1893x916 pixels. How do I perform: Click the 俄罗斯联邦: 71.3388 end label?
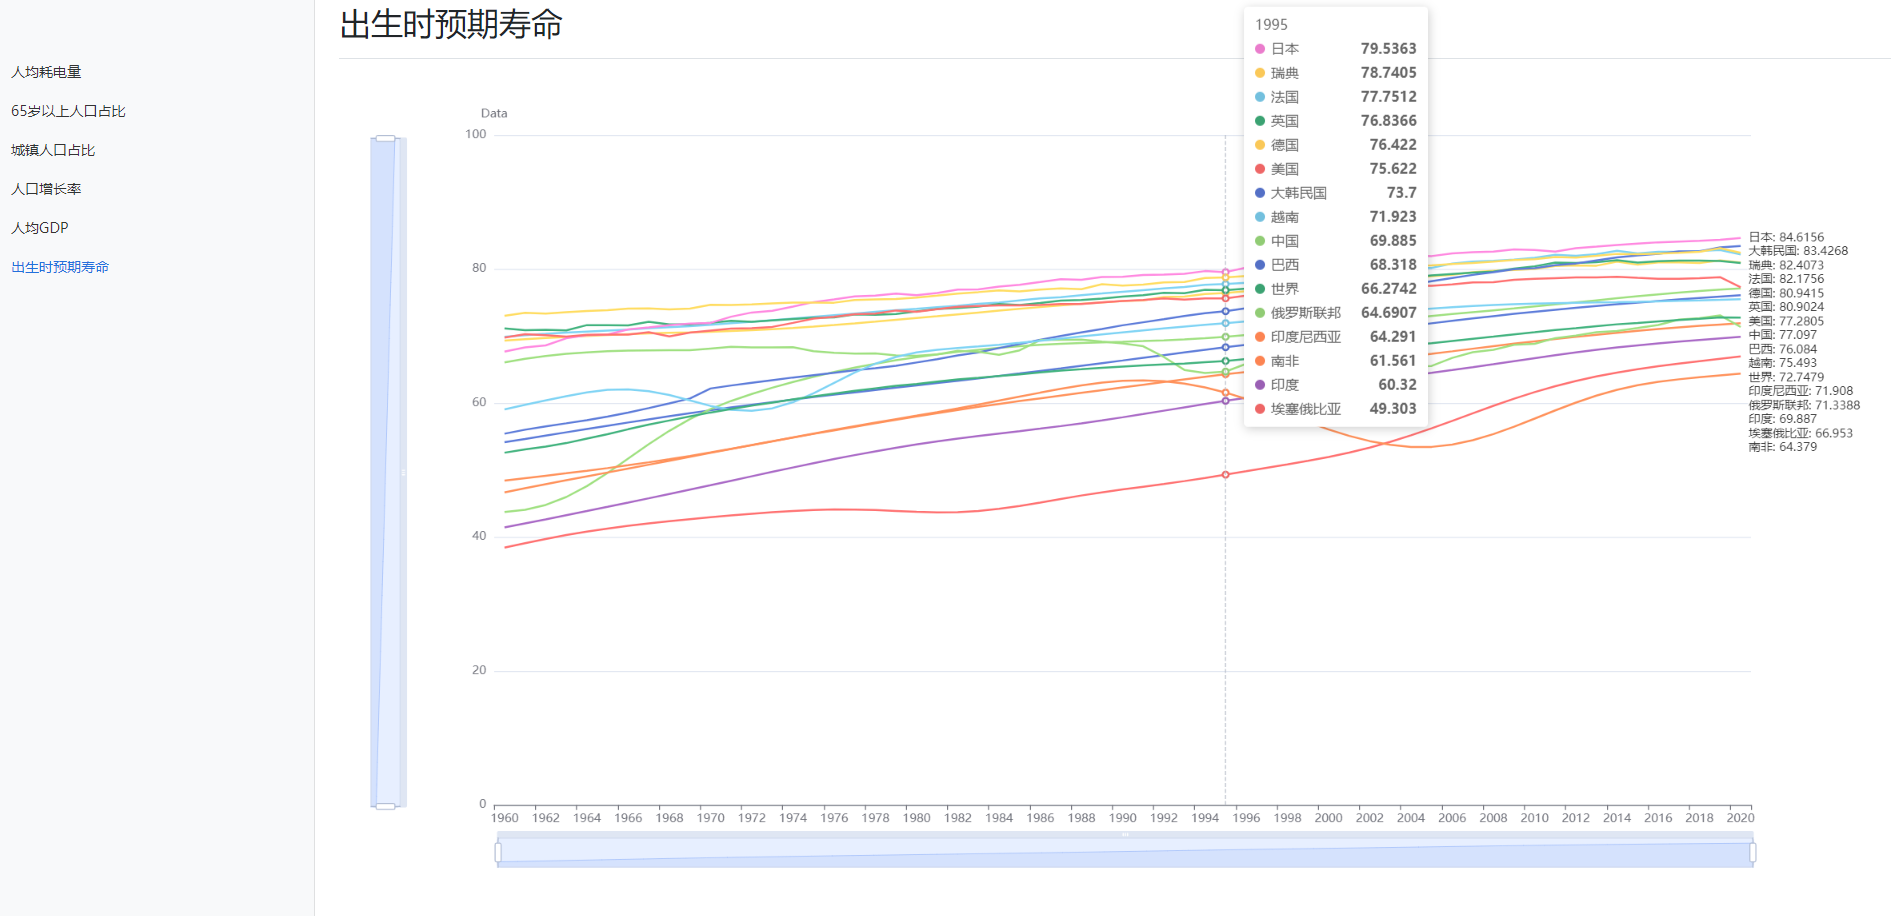[1804, 406]
